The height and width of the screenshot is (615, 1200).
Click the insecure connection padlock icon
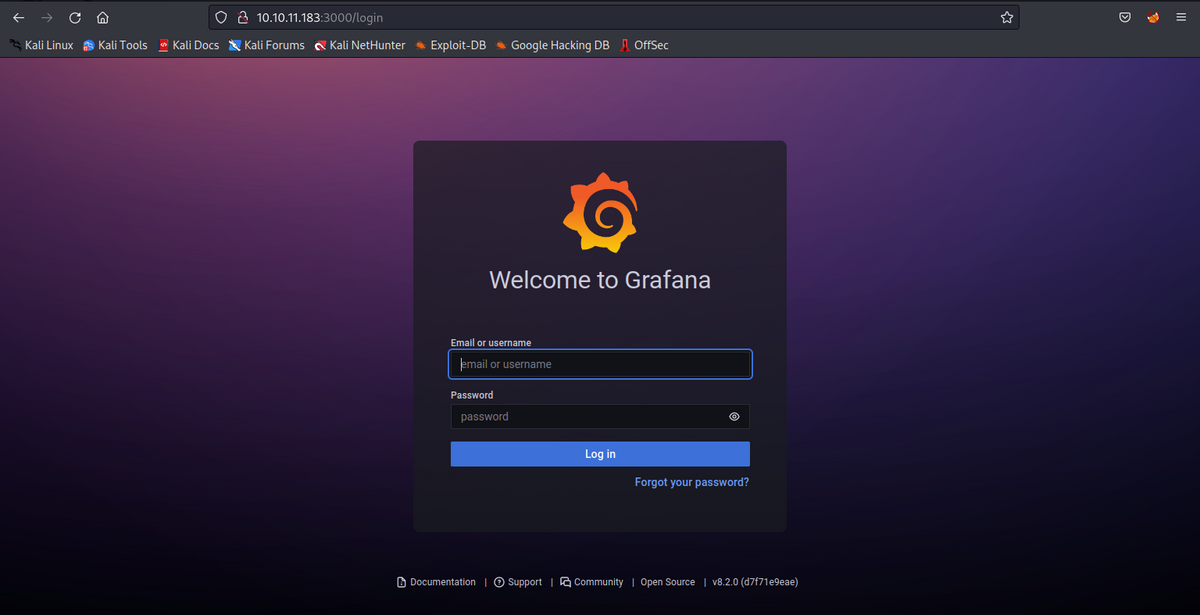242,18
